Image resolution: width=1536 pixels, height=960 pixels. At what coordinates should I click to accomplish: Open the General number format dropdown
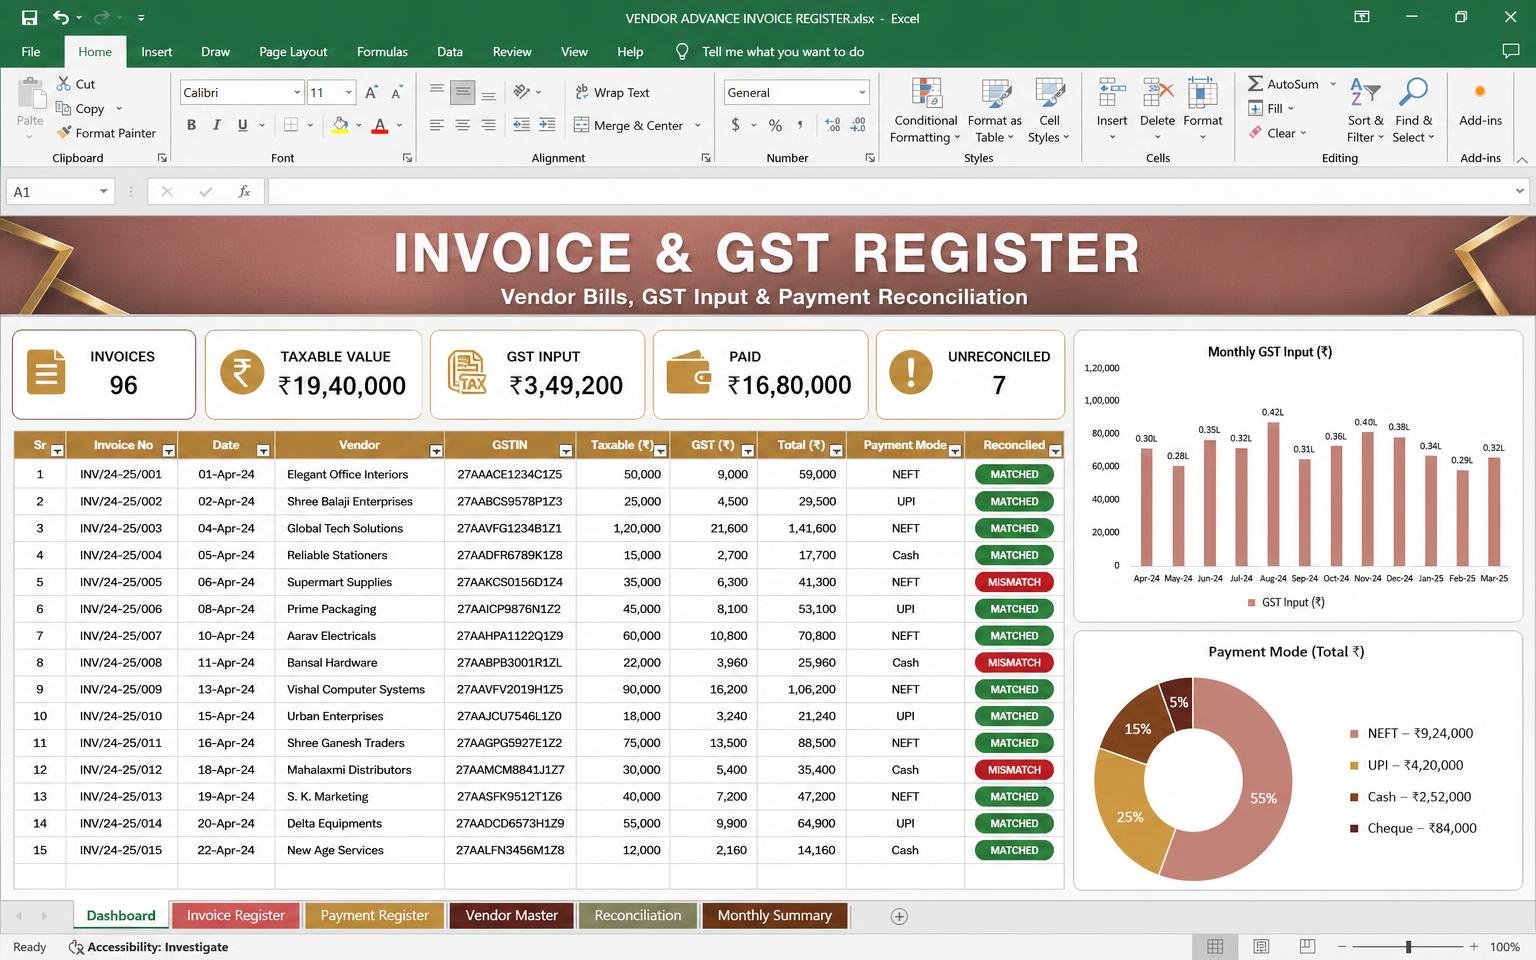pos(862,92)
